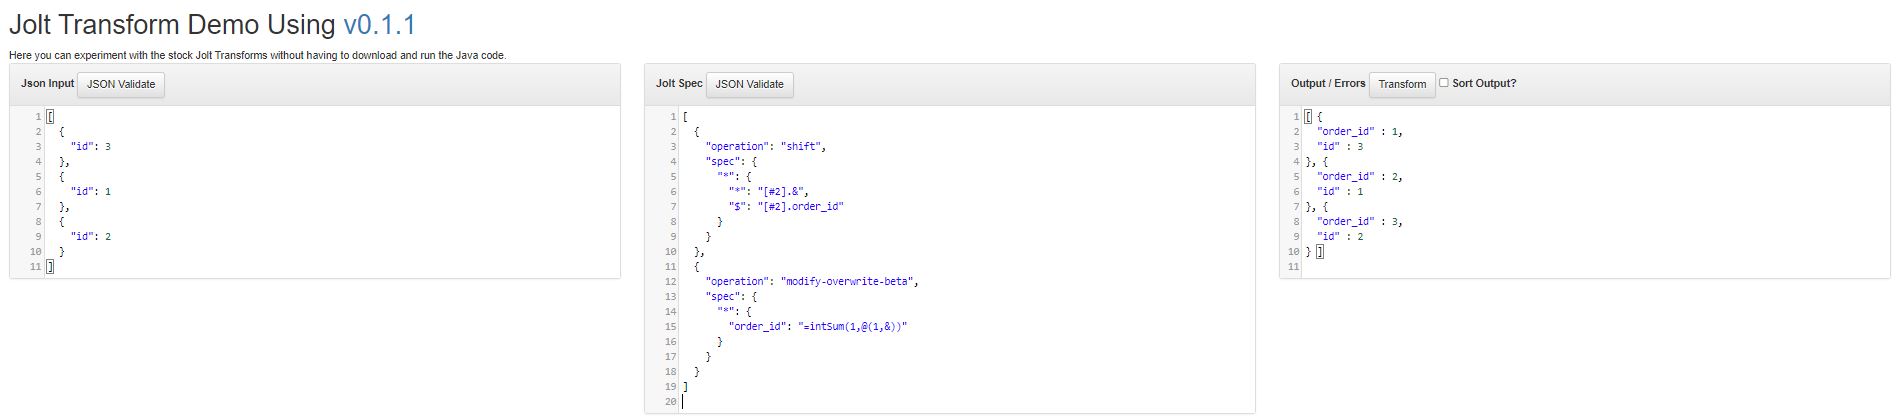Click the description sentence below the heading
This screenshot has width=1899, height=417.
click(258, 55)
